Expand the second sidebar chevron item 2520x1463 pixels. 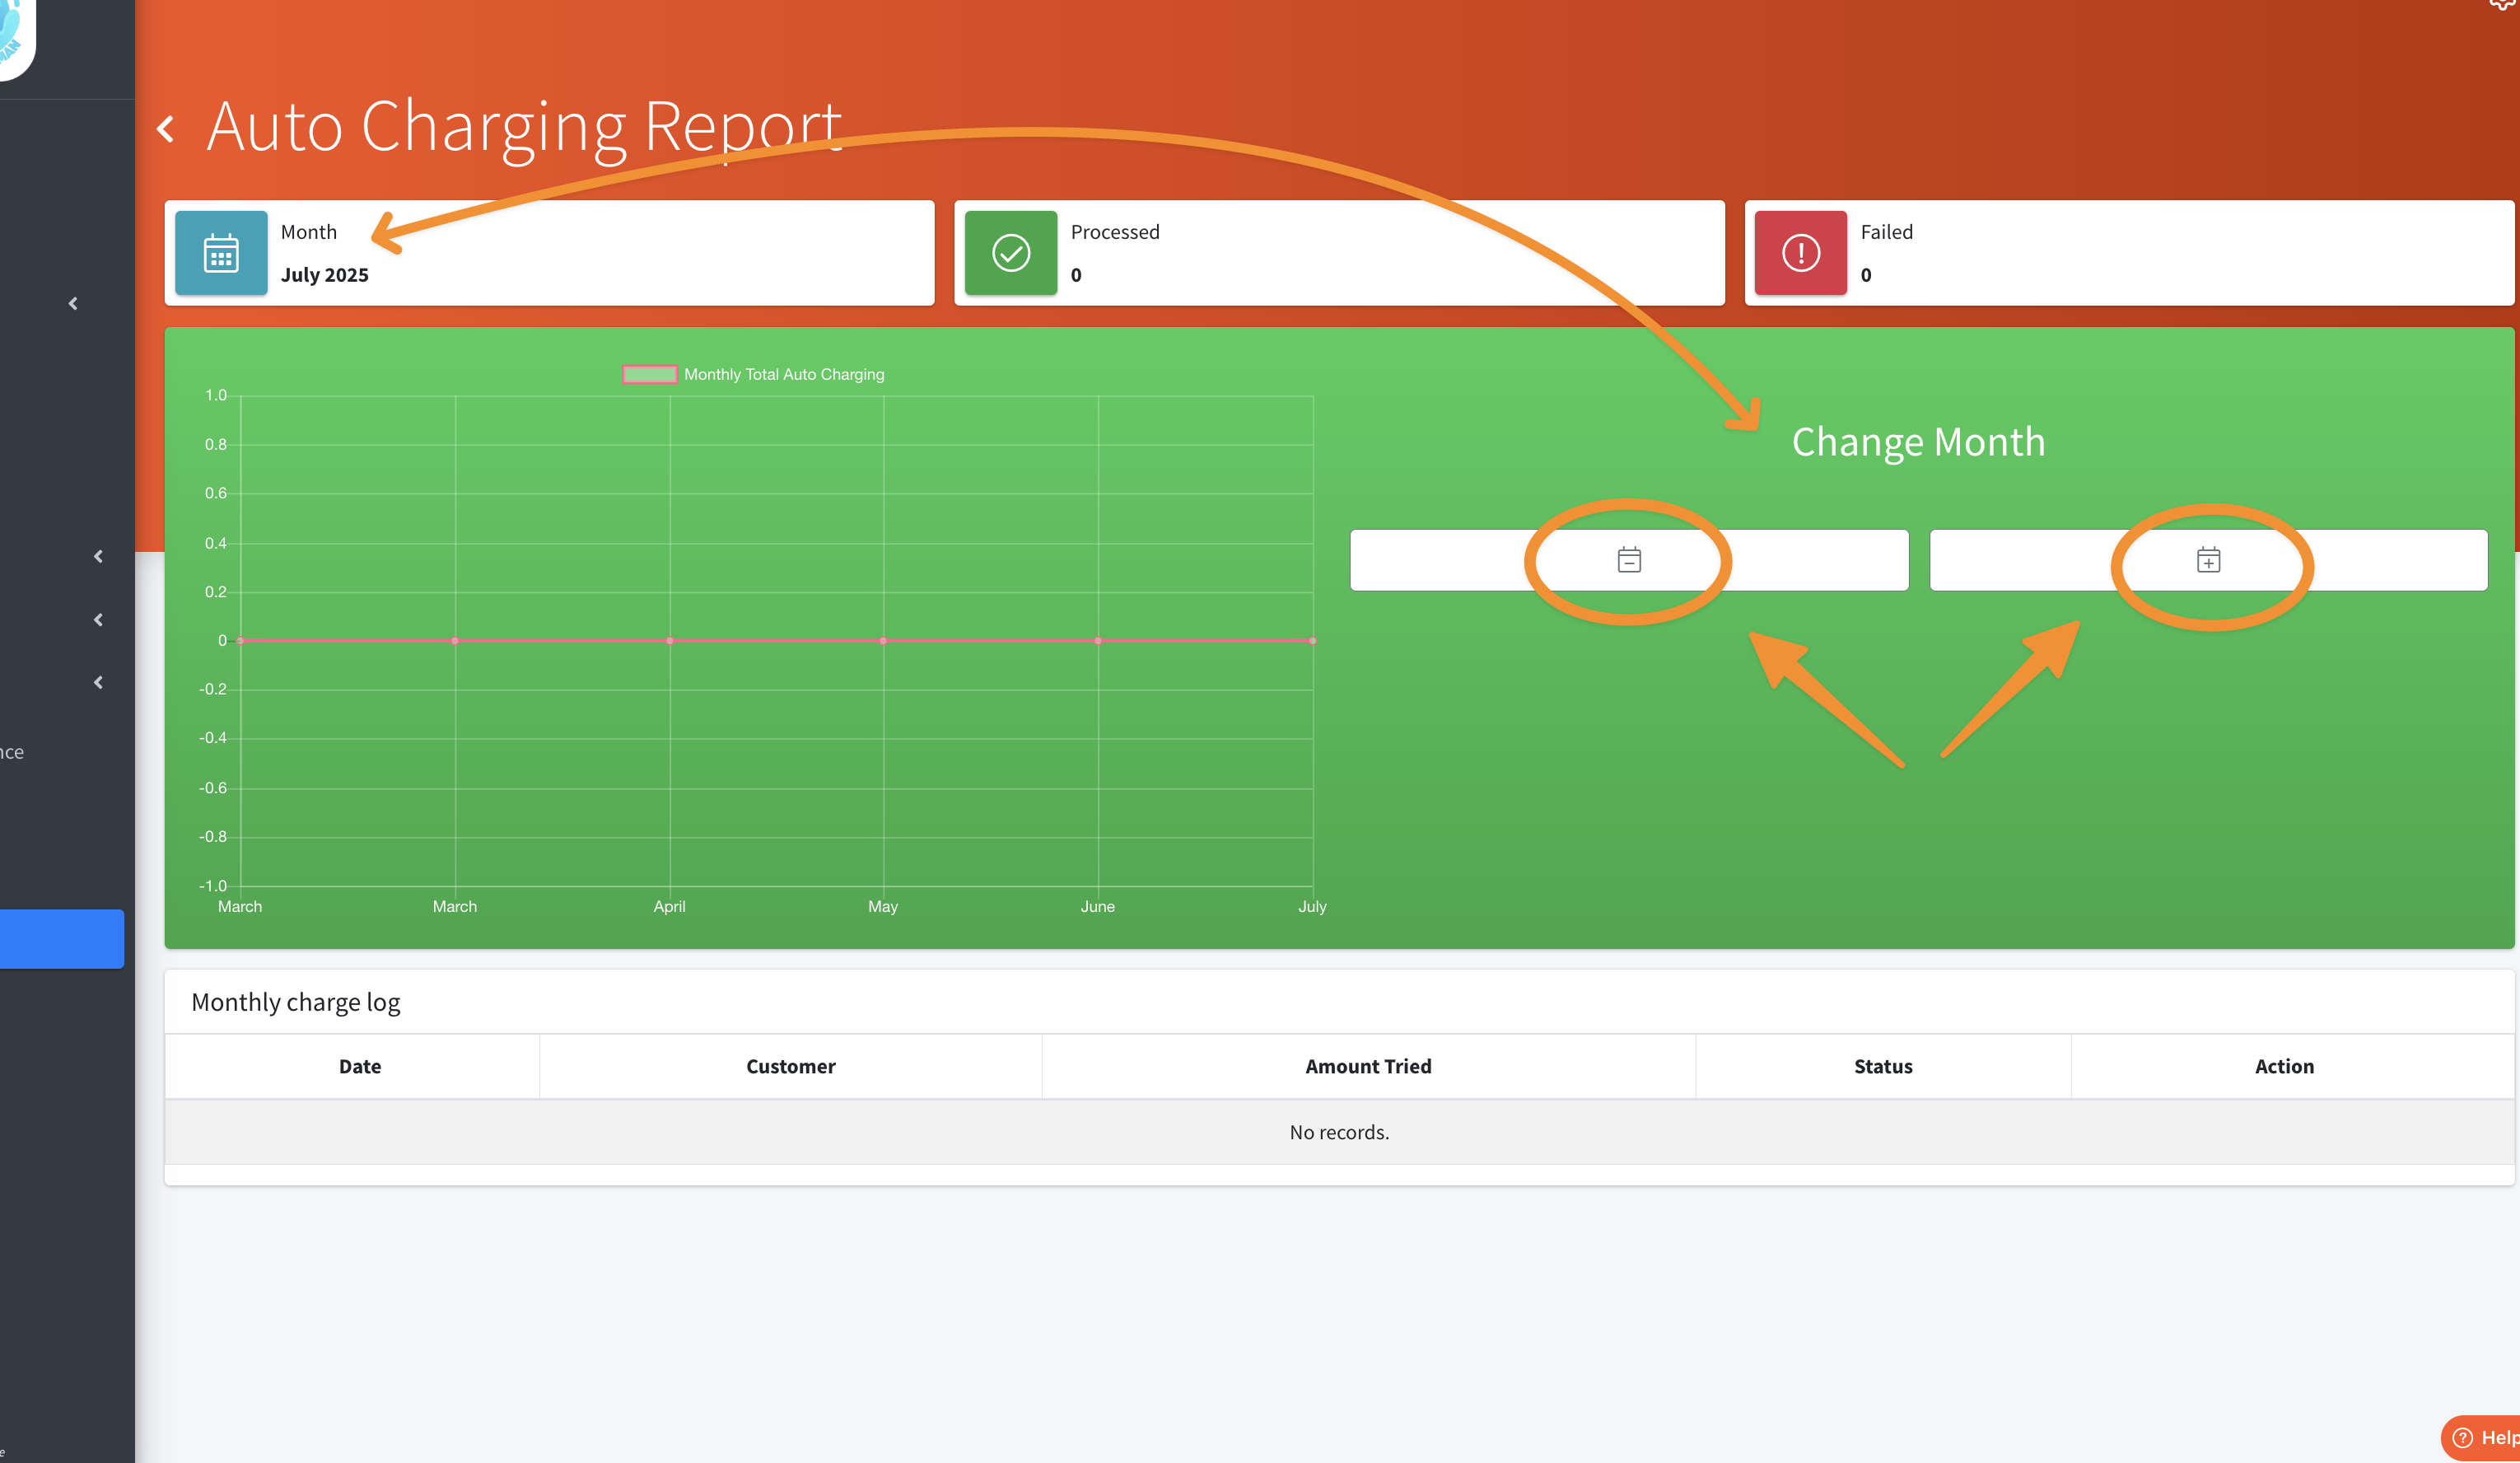pyautogui.click(x=98, y=556)
